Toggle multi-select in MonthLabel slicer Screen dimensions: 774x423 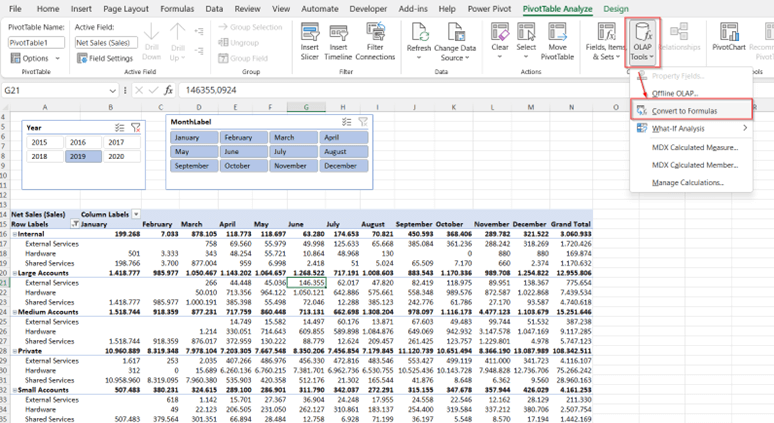point(347,122)
